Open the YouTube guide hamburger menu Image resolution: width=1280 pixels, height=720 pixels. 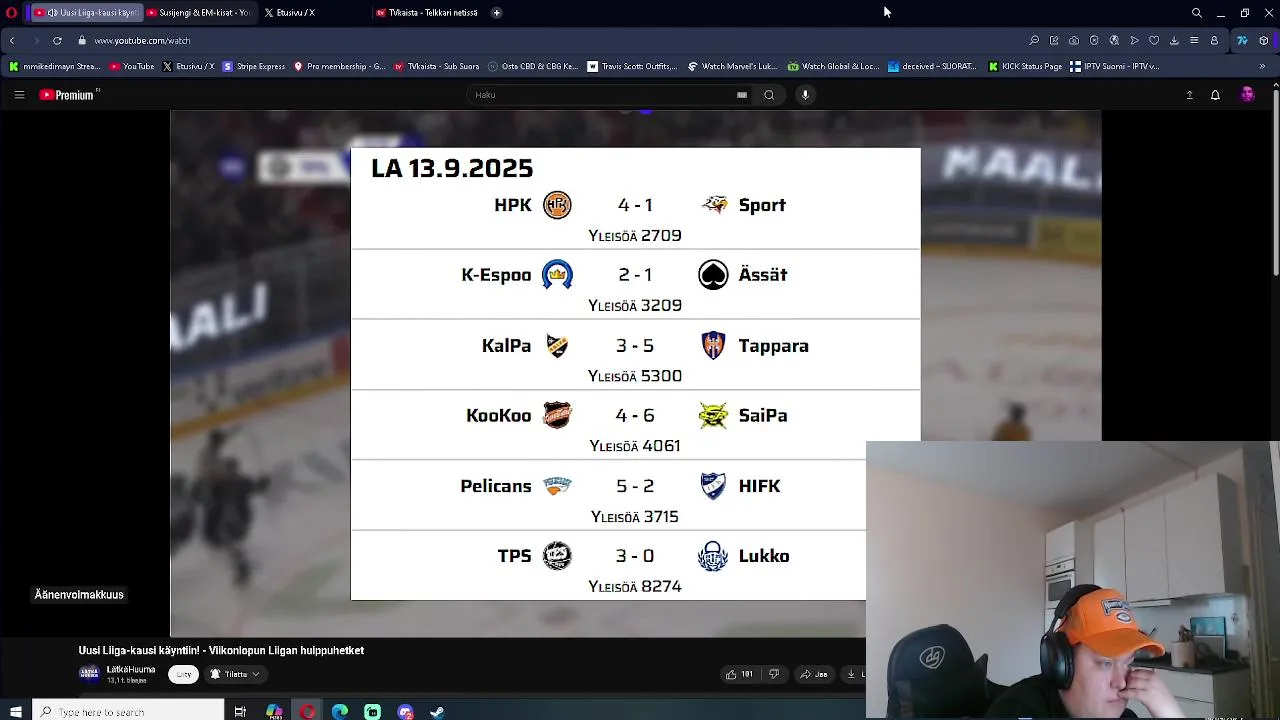[x=19, y=95]
